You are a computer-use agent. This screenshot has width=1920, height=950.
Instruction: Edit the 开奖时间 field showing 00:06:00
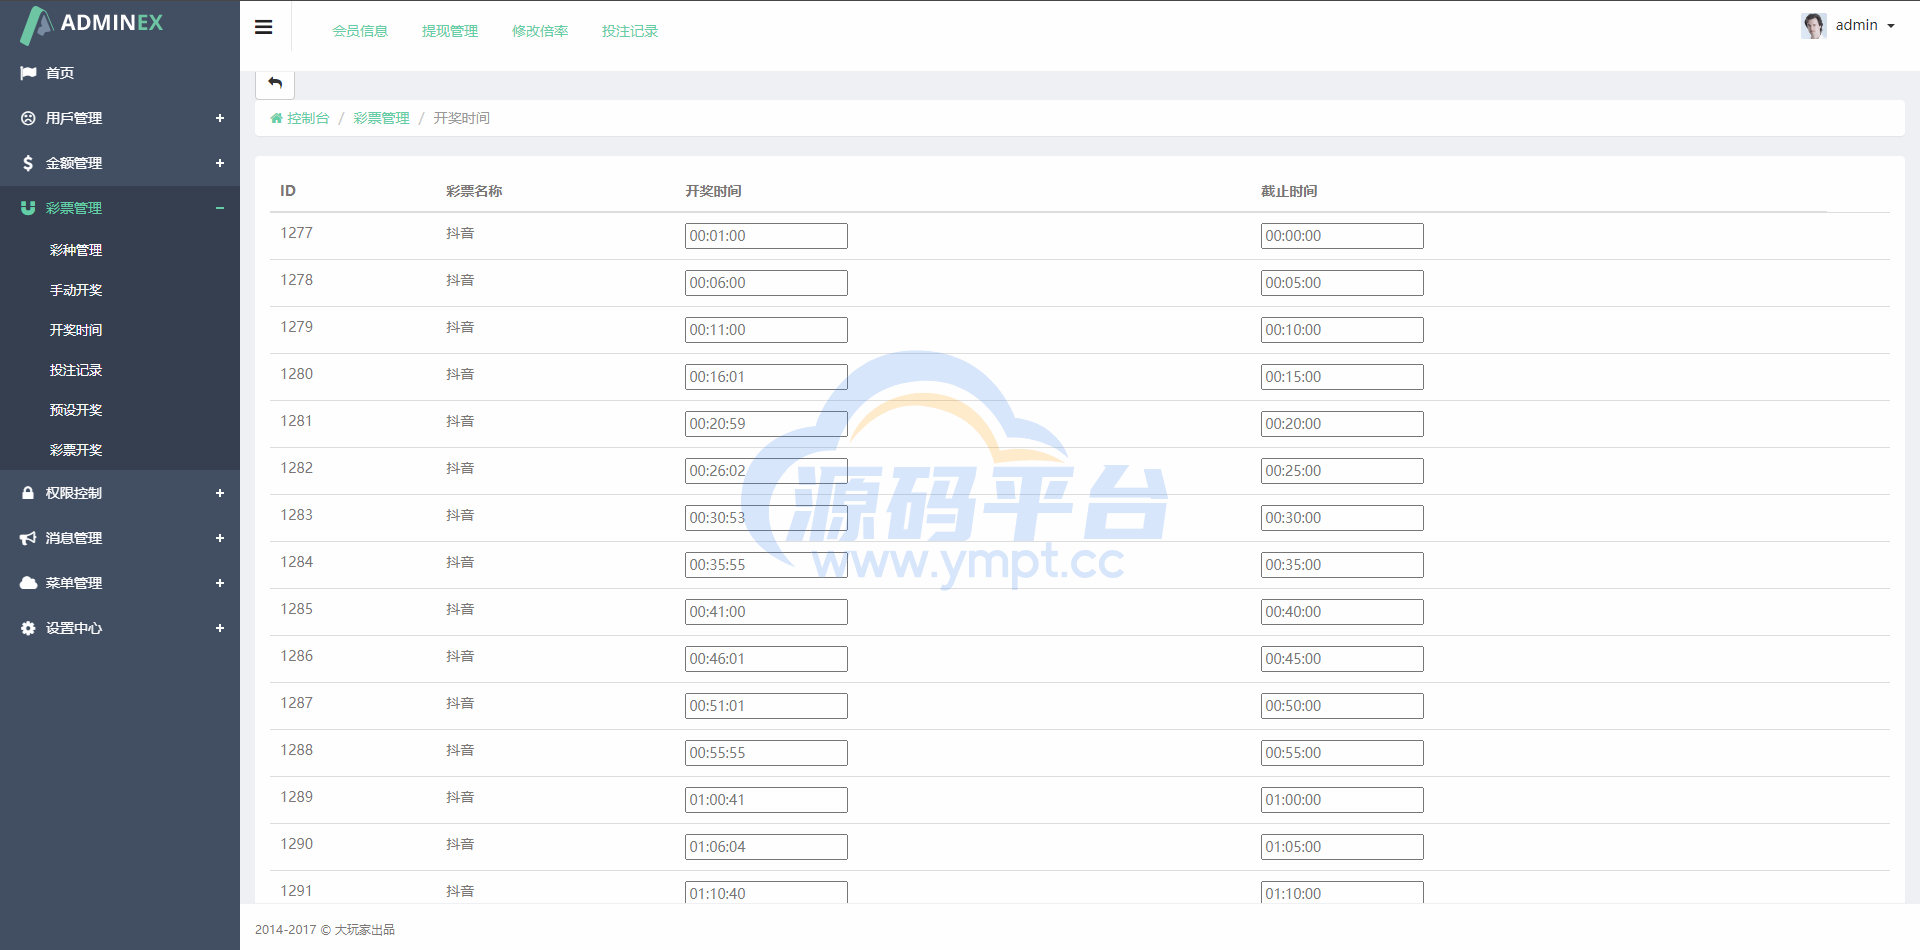(x=766, y=283)
